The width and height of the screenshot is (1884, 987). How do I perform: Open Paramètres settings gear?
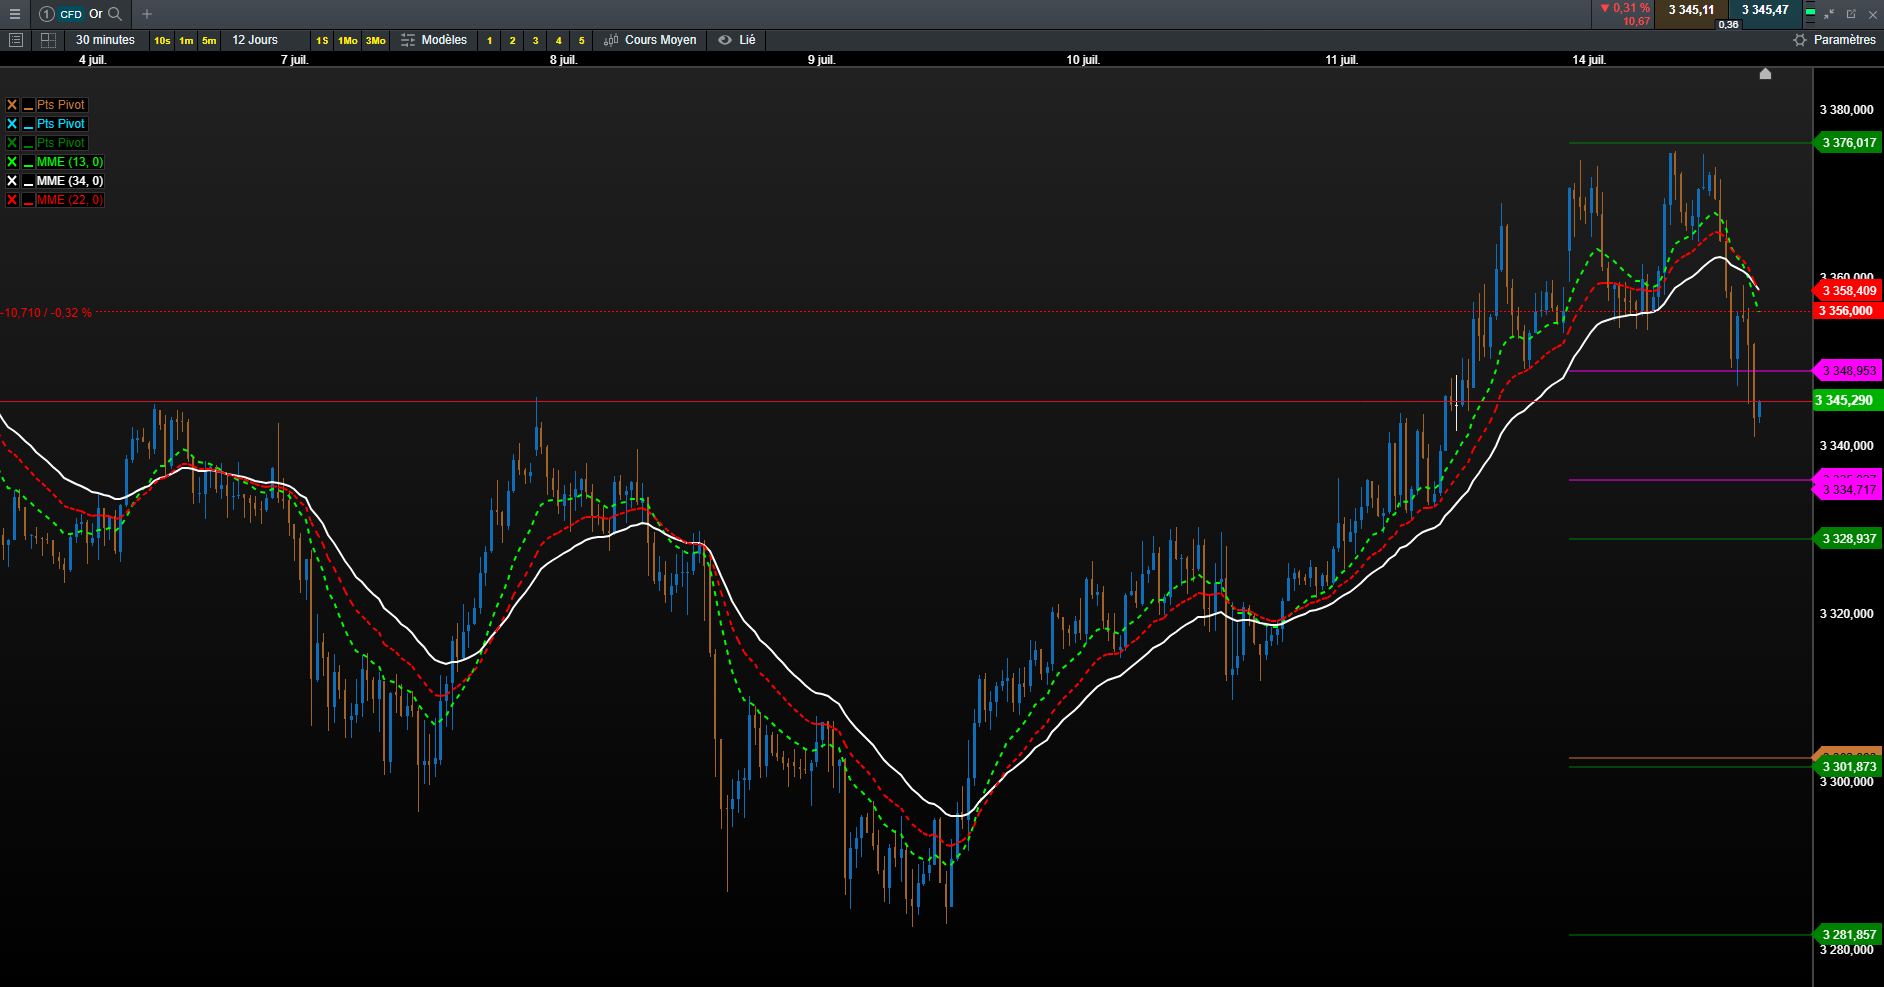[1834, 40]
